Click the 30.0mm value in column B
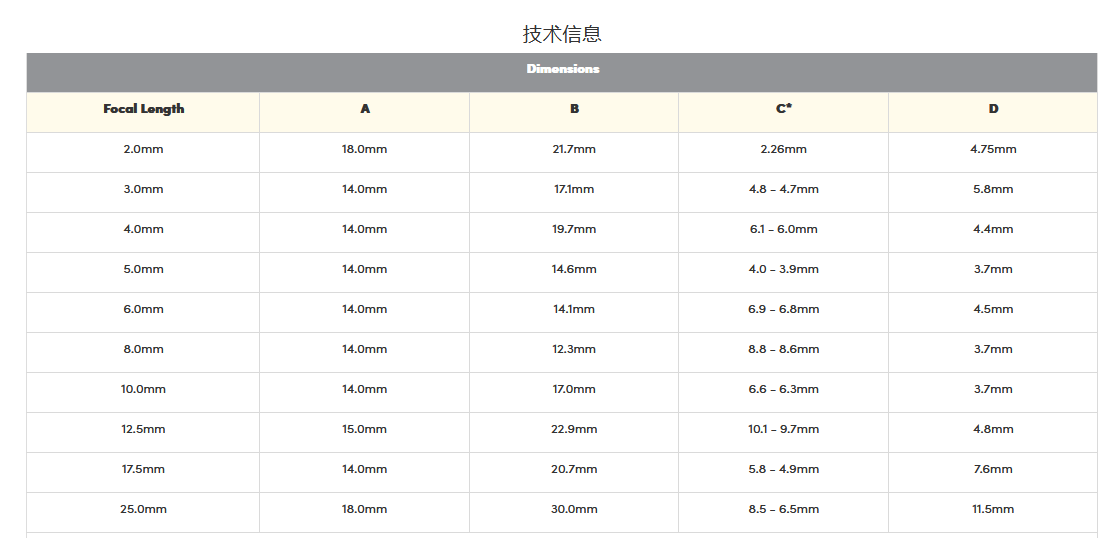This screenshot has height=538, width=1106. [x=574, y=509]
